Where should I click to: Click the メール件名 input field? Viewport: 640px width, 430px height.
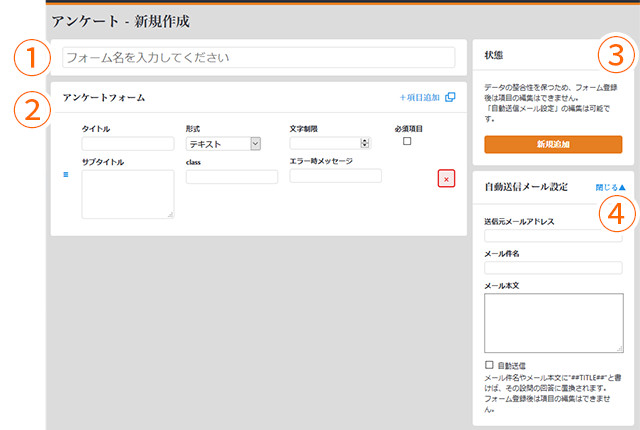(552, 268)
